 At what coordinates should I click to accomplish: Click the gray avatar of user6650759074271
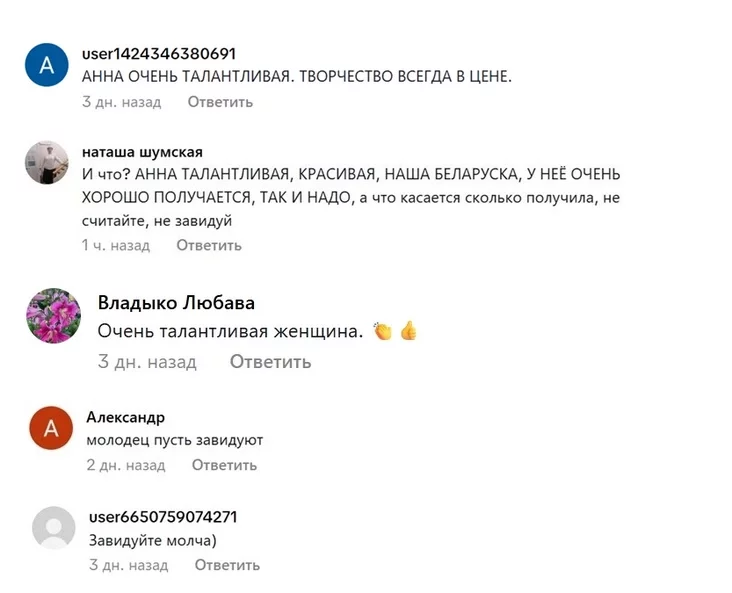pyautogui.click(x=53, y=528)
